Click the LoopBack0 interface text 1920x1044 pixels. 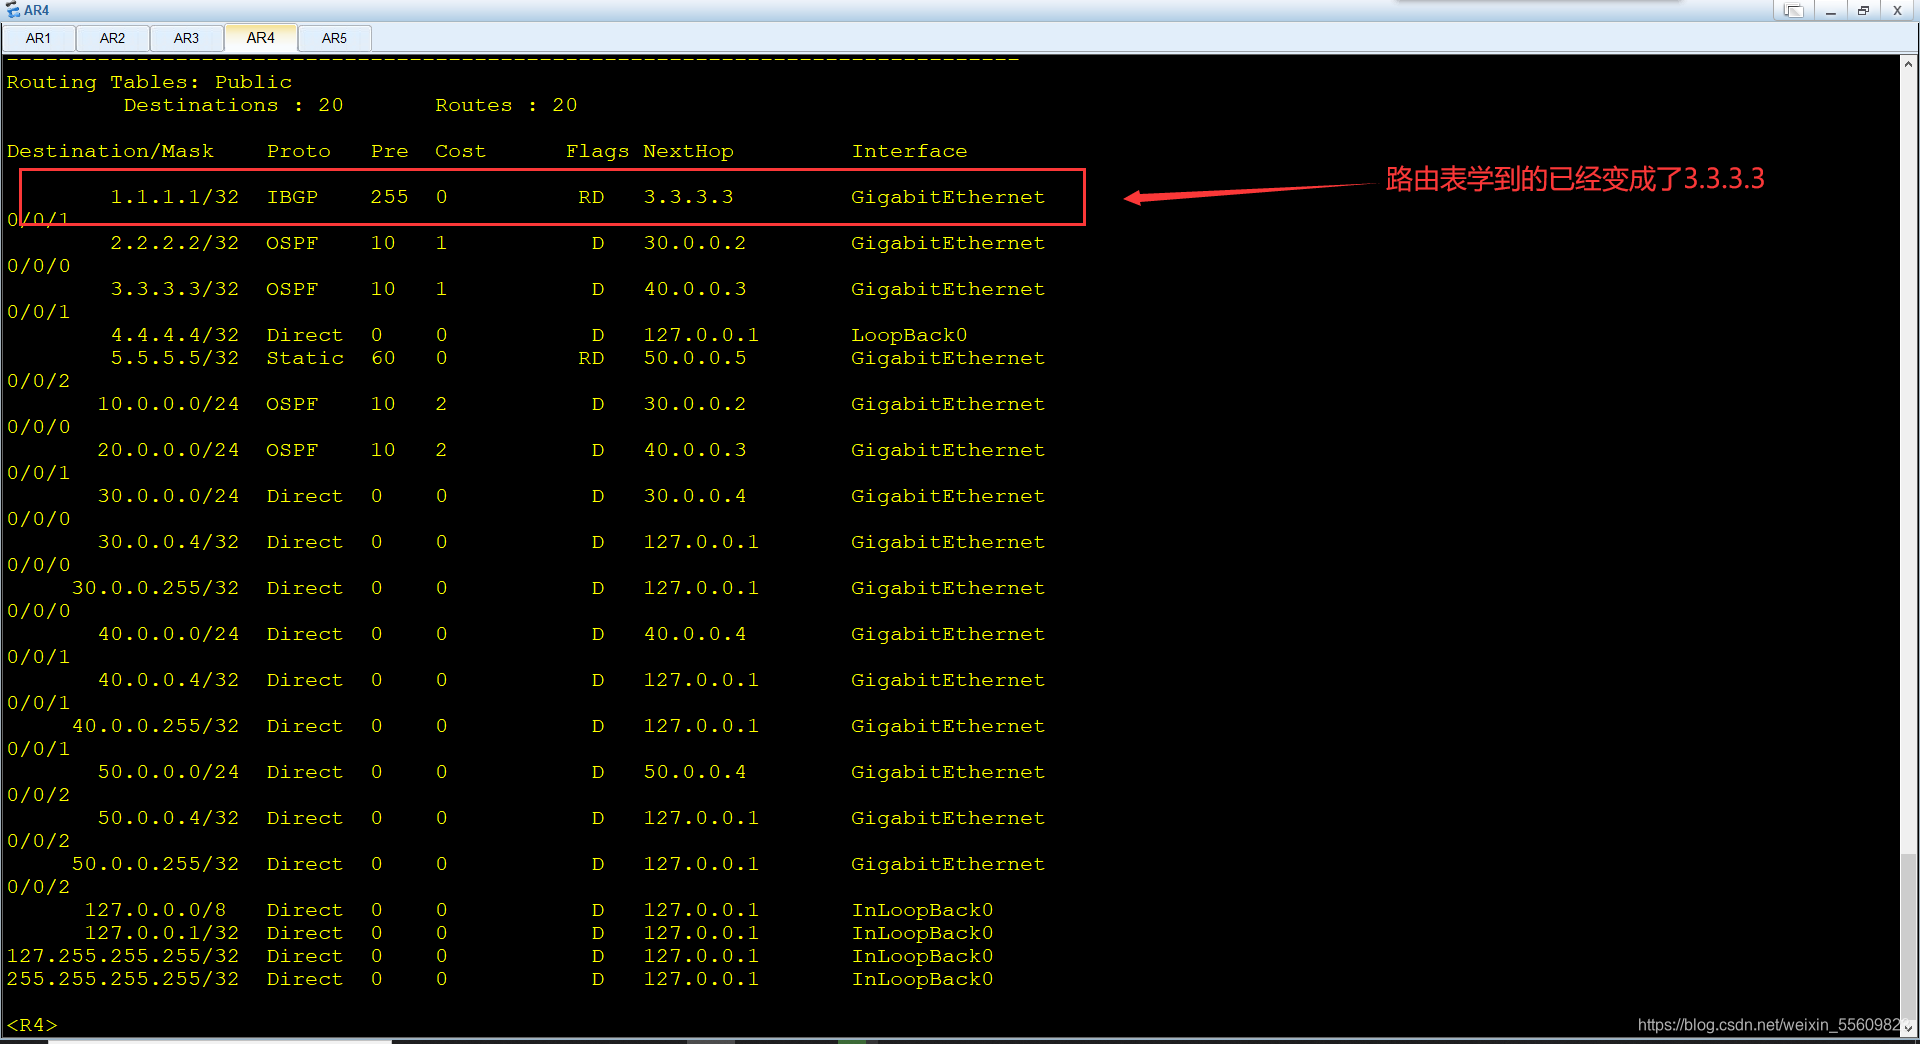(909, 335)
